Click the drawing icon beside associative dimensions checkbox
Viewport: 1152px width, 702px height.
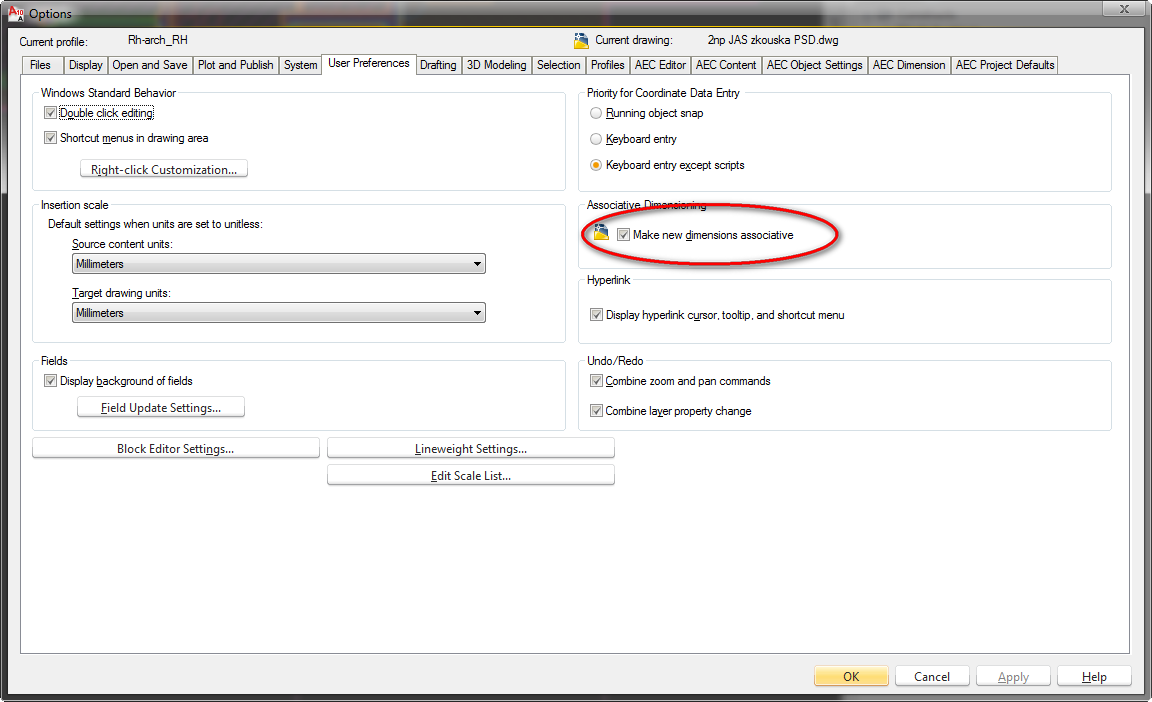[x=600, y=234]
